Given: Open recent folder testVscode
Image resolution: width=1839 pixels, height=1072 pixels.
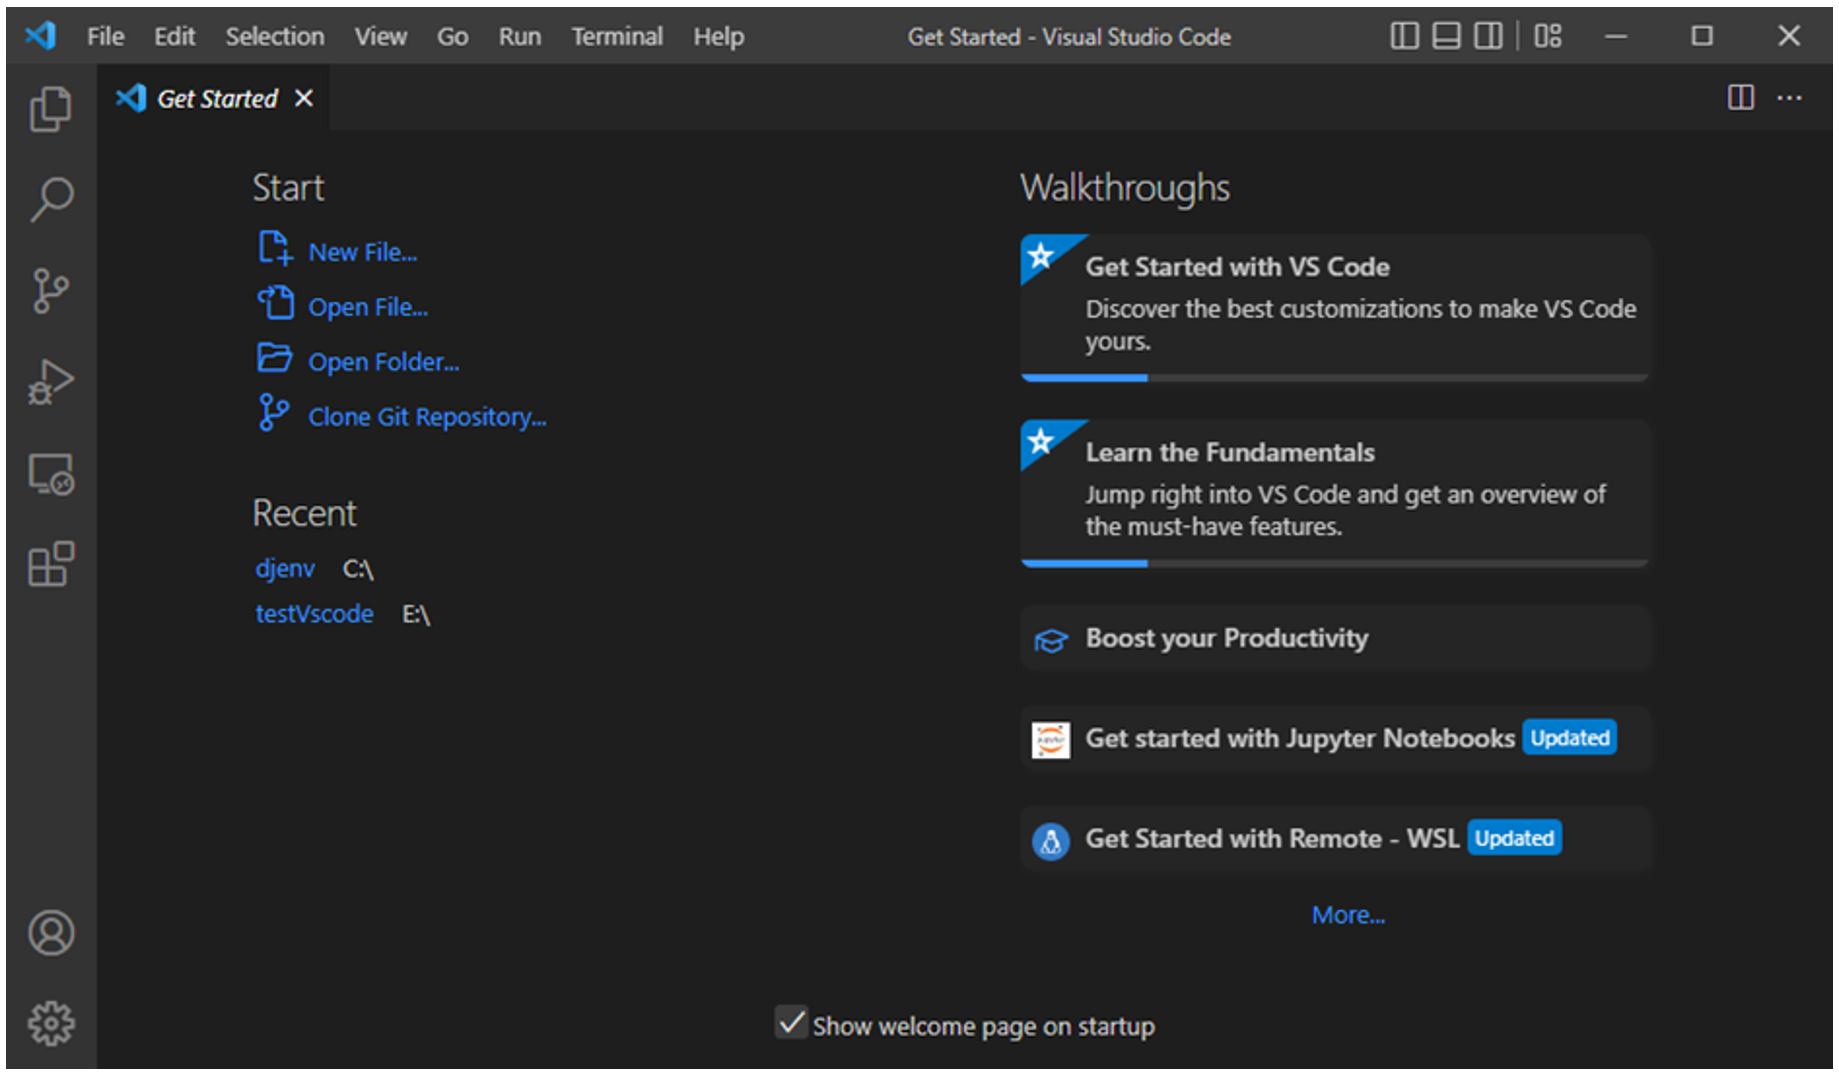Looking at the screenshot, I should [x=314, y=614].
